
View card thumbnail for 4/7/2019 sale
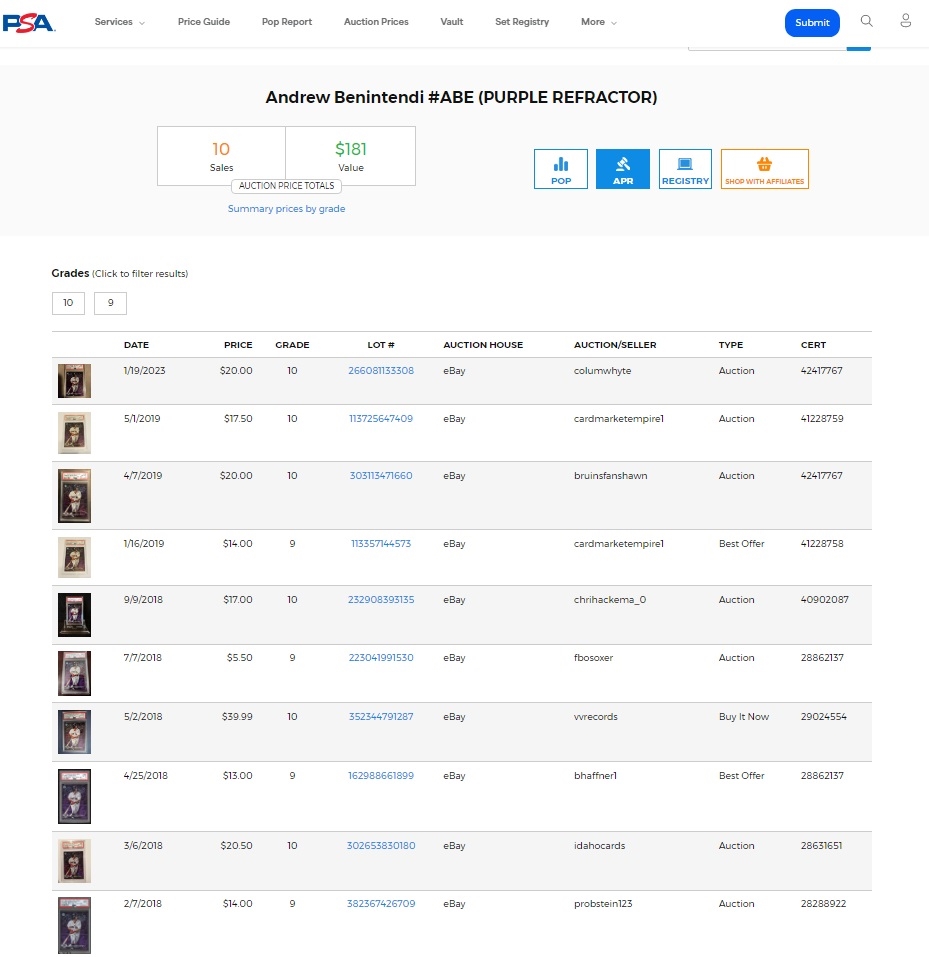tap(74, 496)
